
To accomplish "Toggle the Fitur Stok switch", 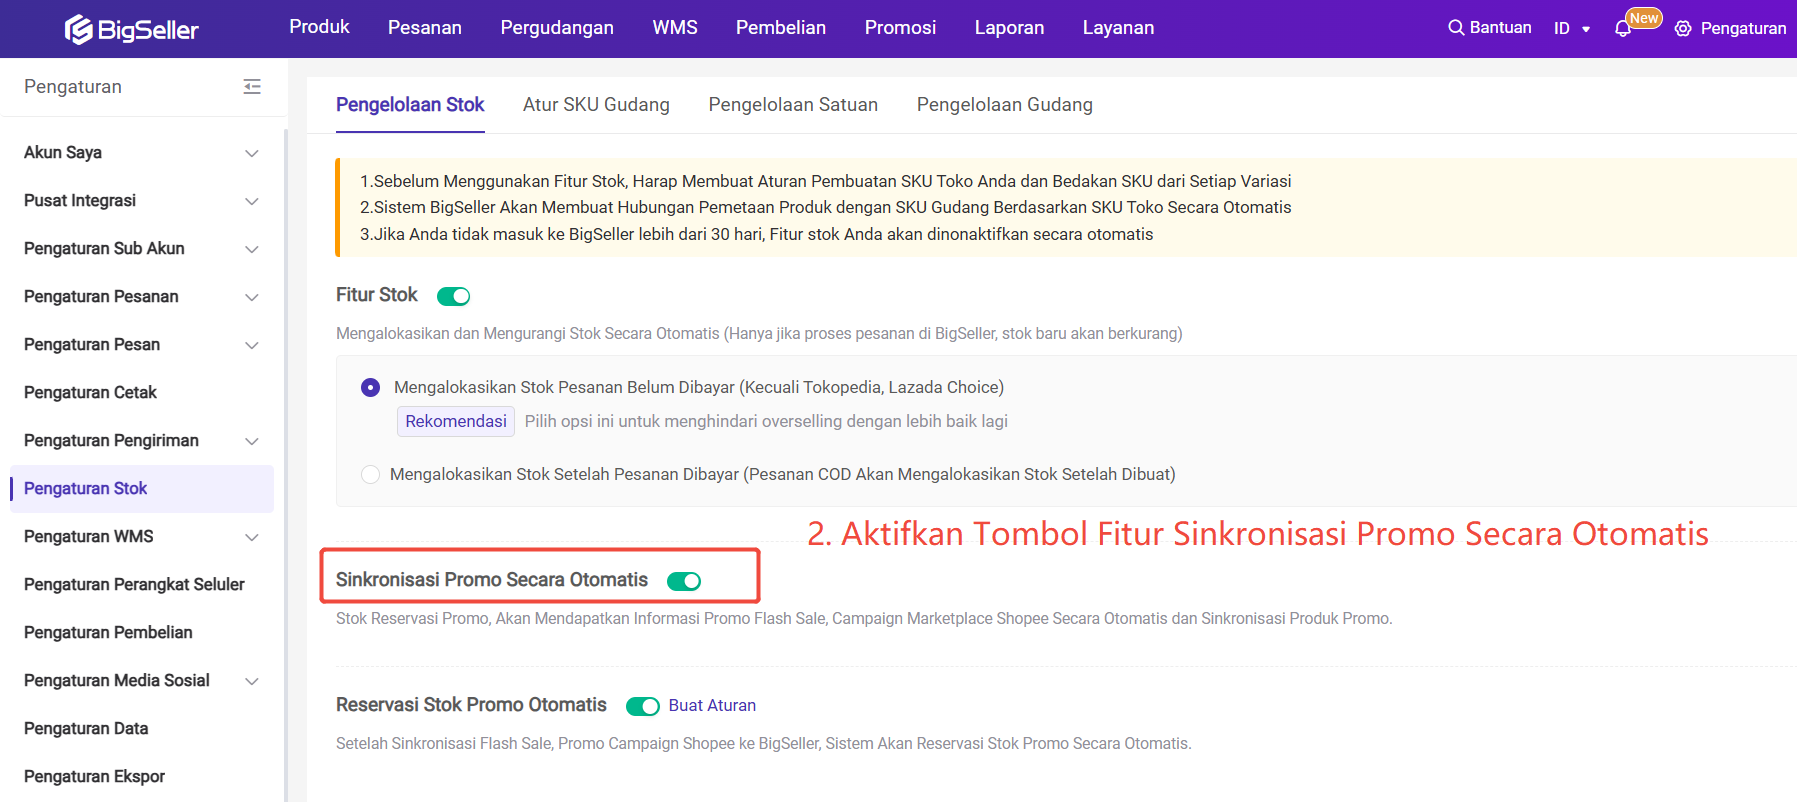I will [453, 296].
